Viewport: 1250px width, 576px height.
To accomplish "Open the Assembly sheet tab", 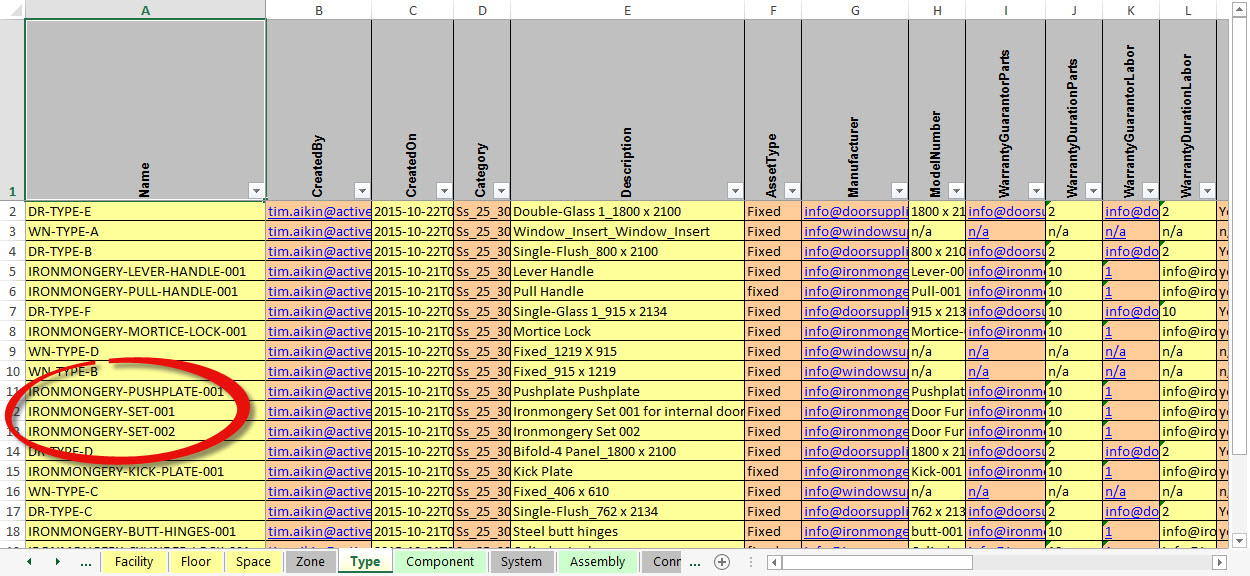I will point(597,562).
